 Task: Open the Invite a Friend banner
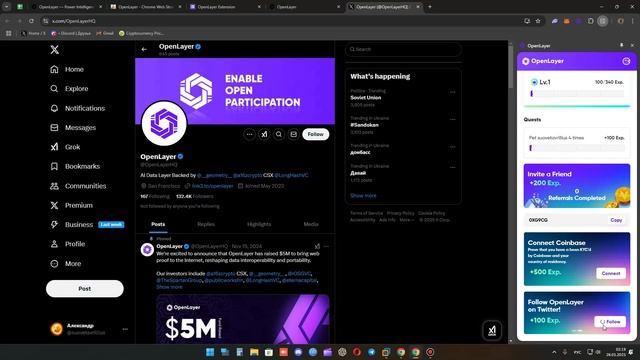click(x=577, y=186)
